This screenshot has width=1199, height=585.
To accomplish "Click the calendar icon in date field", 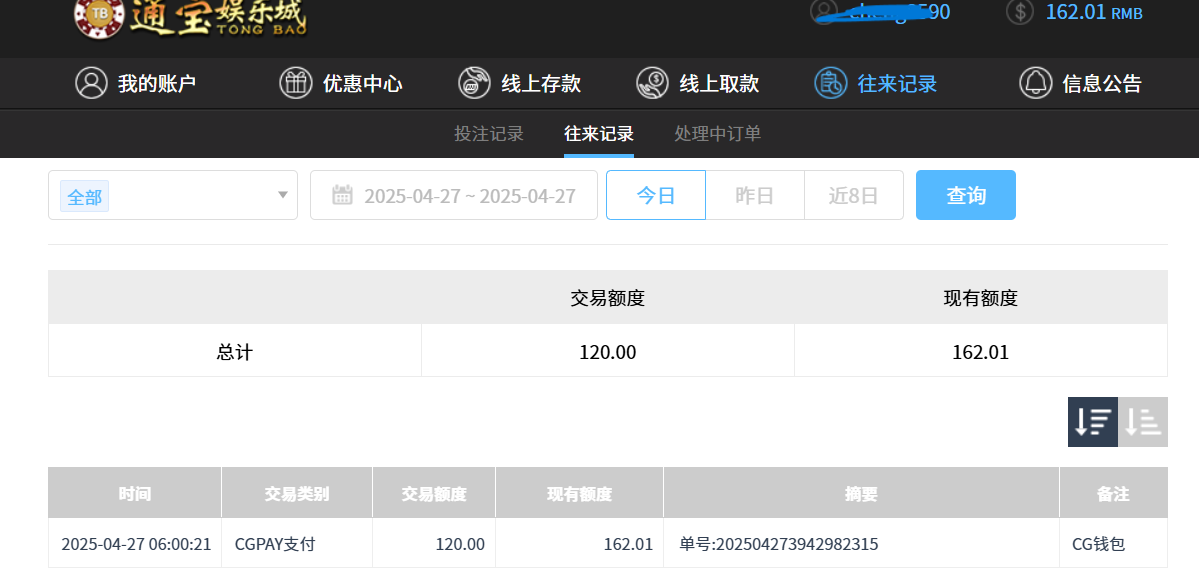I will point(342,195).
